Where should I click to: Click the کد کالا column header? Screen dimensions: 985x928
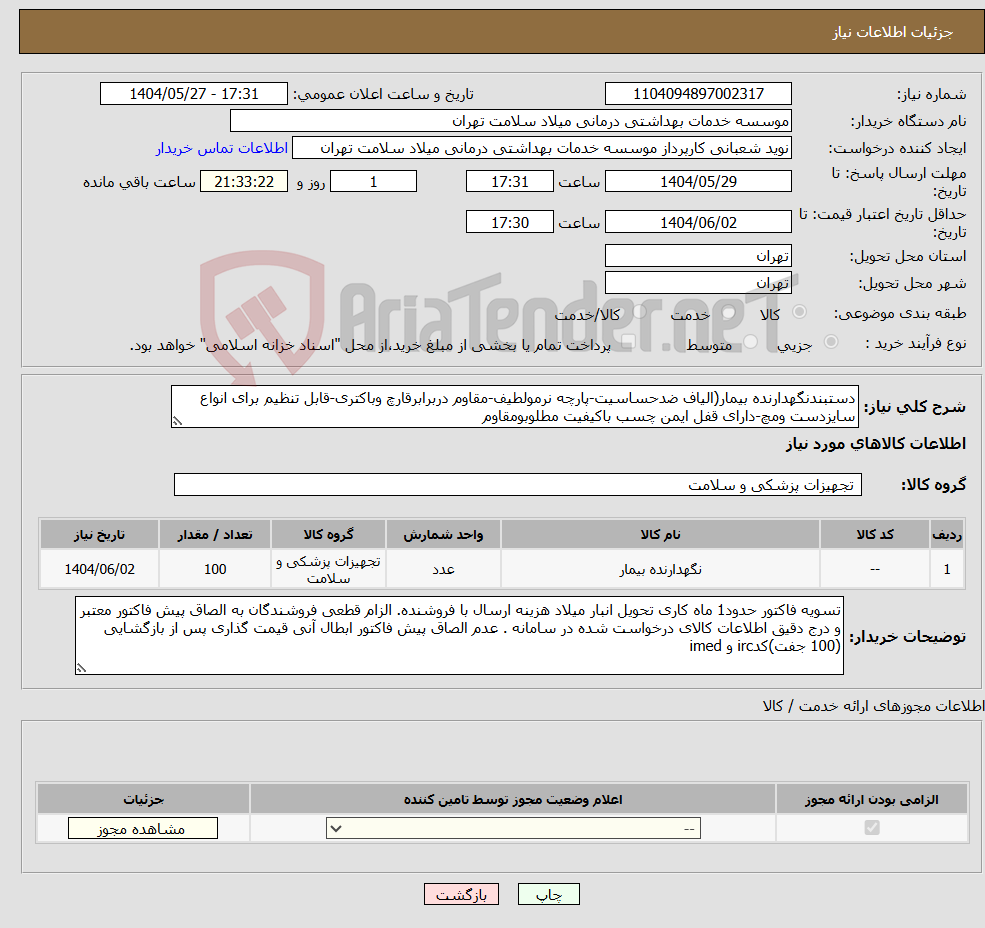(875, 535)
